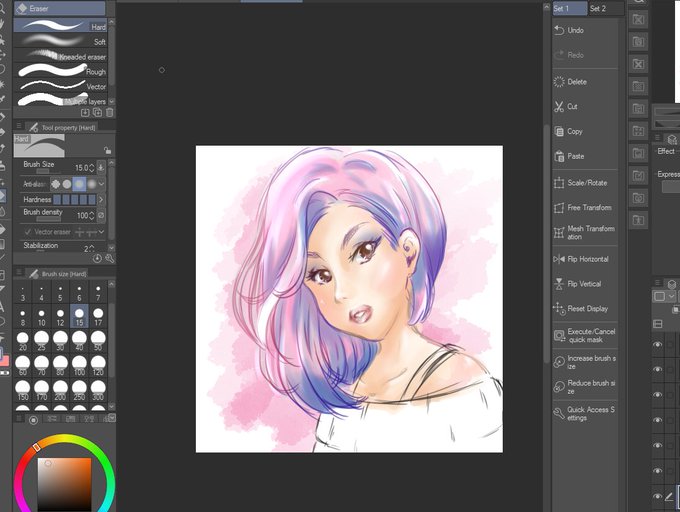Toggle visibility eye of topmost layer

(x=658, y=345)
